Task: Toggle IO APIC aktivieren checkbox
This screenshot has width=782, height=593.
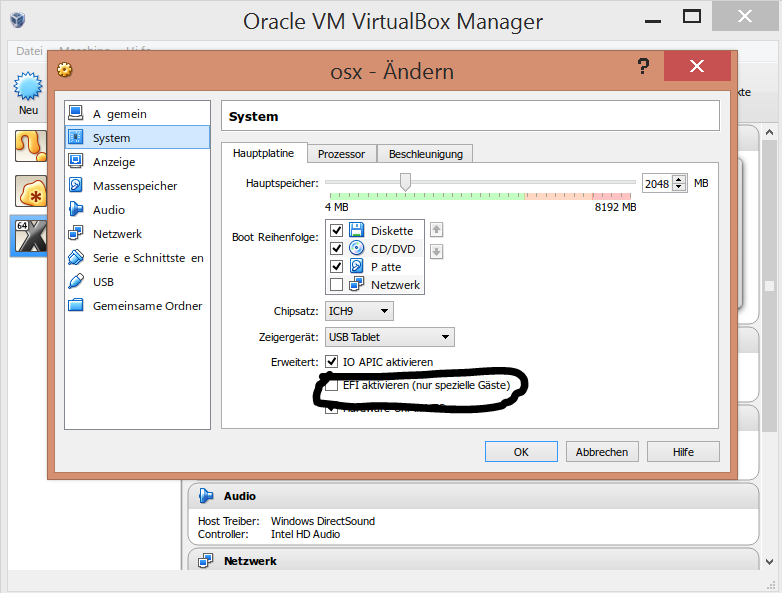Action: click(331, 362)
